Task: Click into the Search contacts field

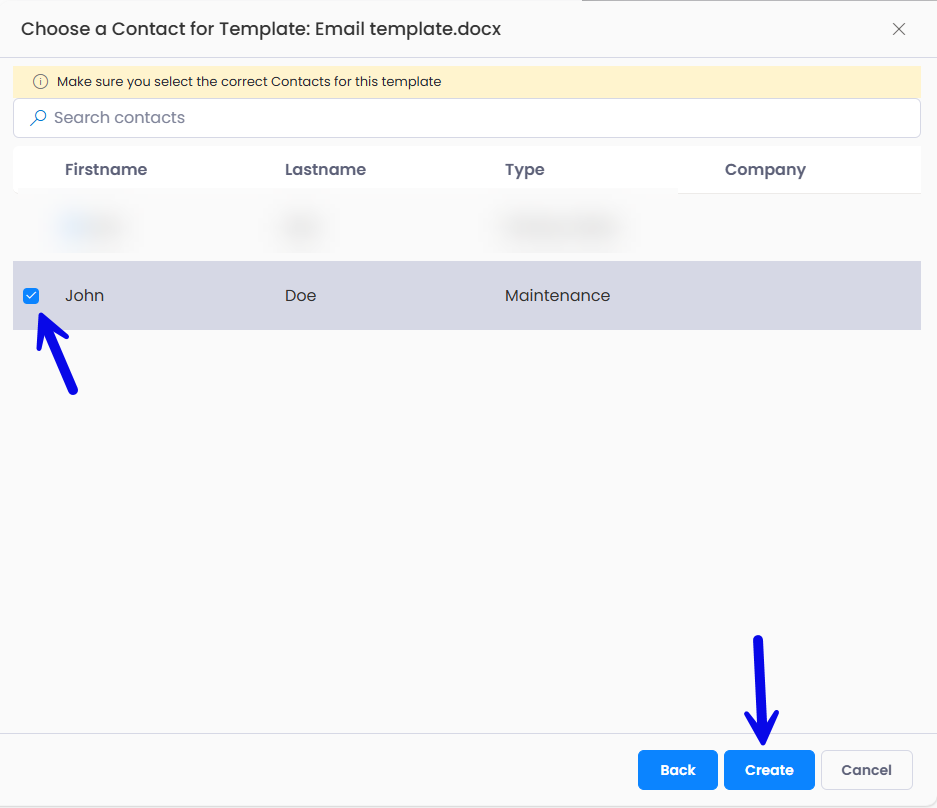Action: coord(467,118)
